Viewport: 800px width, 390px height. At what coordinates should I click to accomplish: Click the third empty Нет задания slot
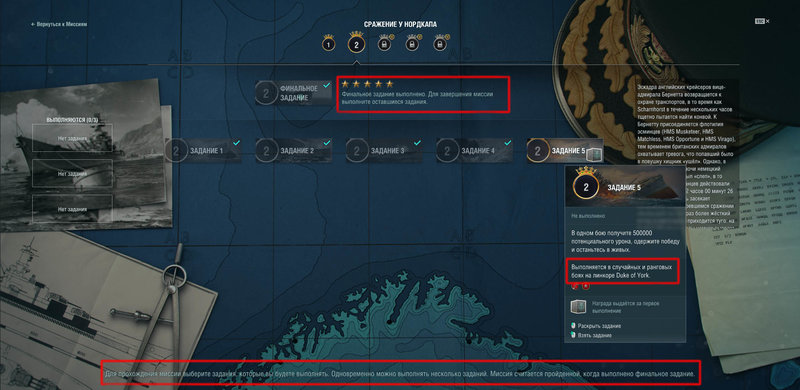coord(72,209)
